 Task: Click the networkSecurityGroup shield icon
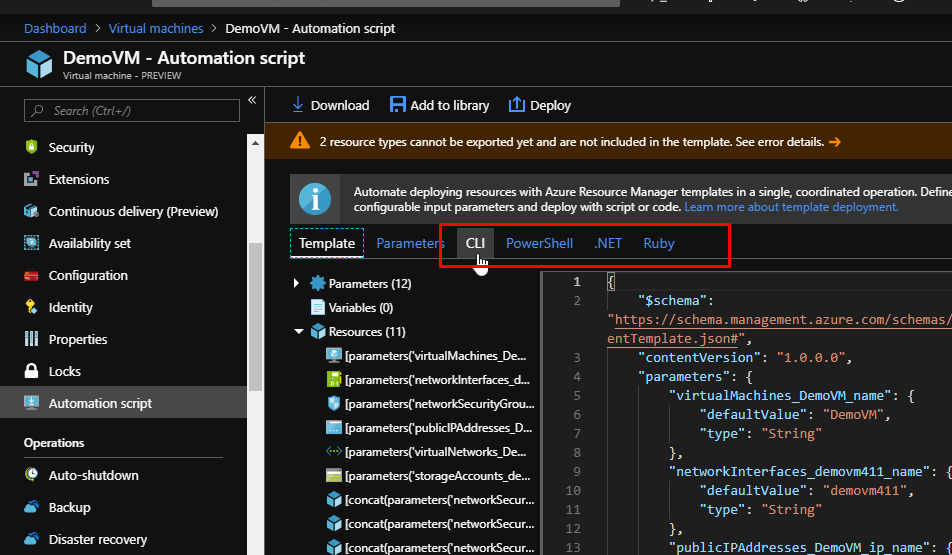(334, 403)
